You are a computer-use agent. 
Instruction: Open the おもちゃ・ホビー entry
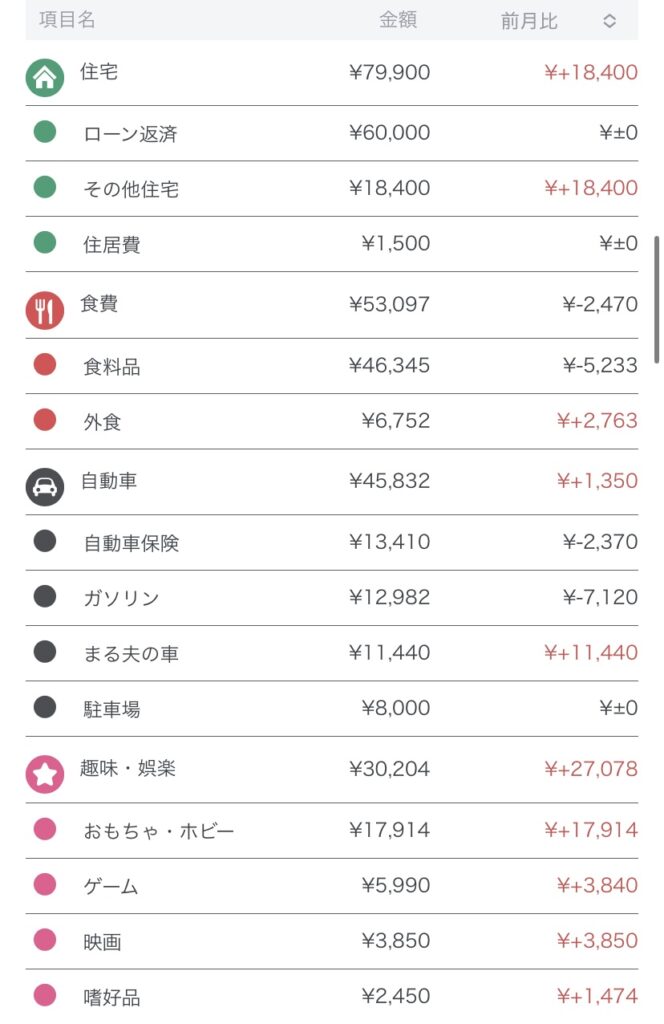click(159, 831)
